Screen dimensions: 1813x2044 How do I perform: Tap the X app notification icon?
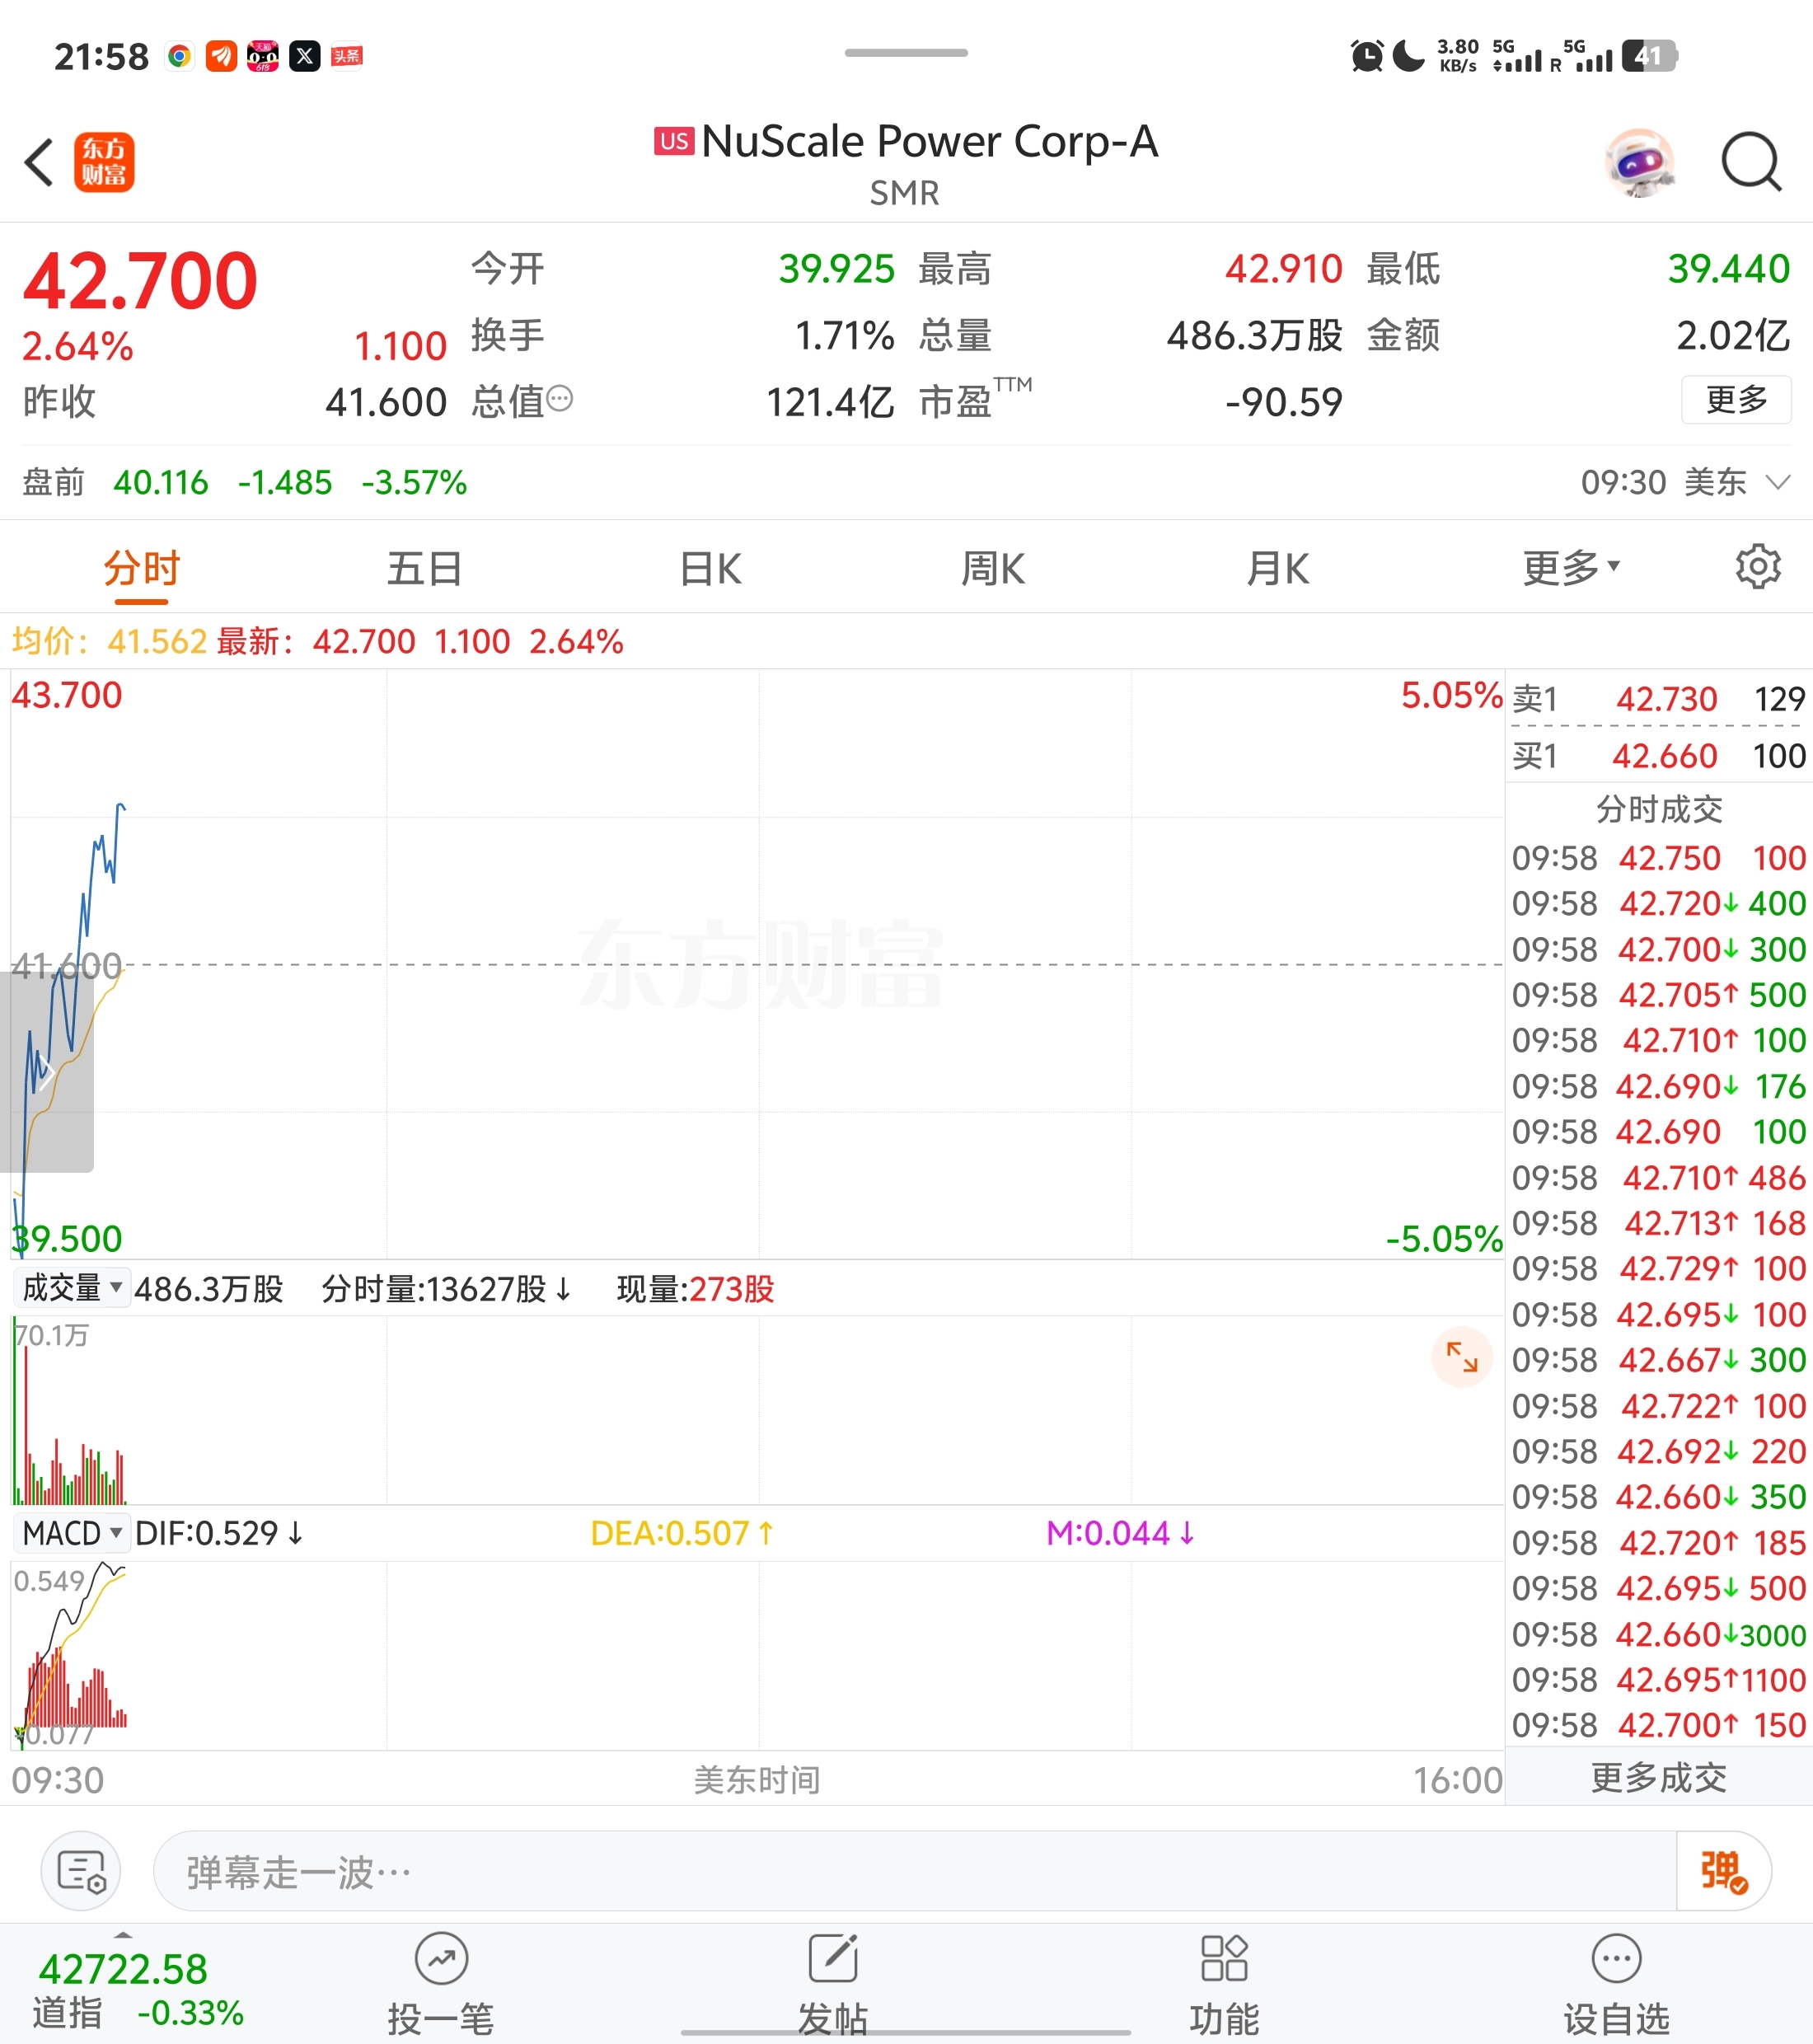pos(305,56)
